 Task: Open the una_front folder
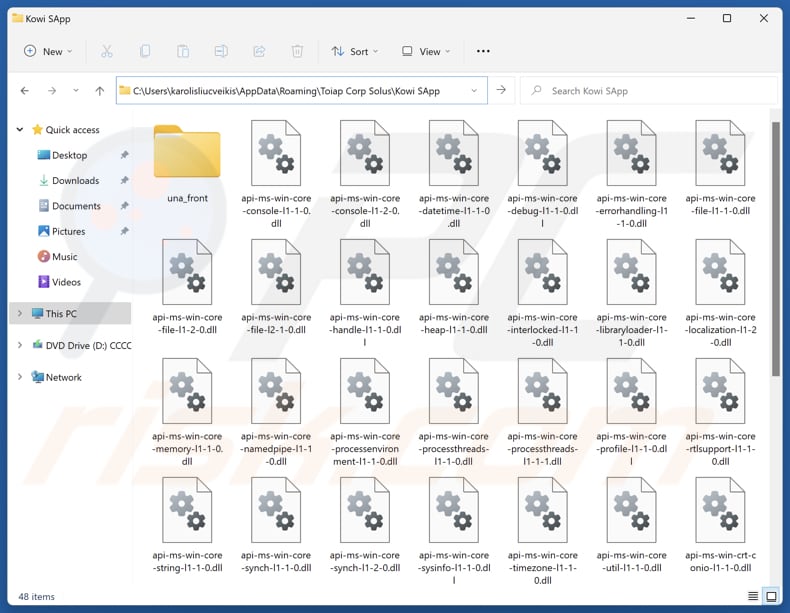pos(187,160)
